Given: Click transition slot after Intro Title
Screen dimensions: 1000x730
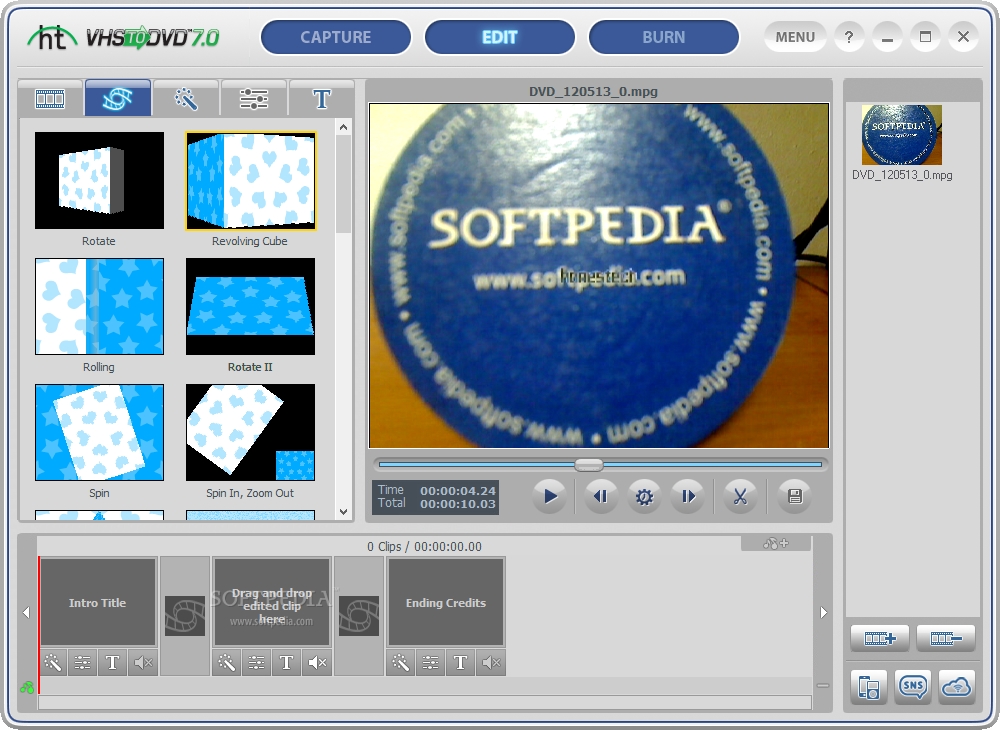Looking at the screenshot, I should pos(185,616).
